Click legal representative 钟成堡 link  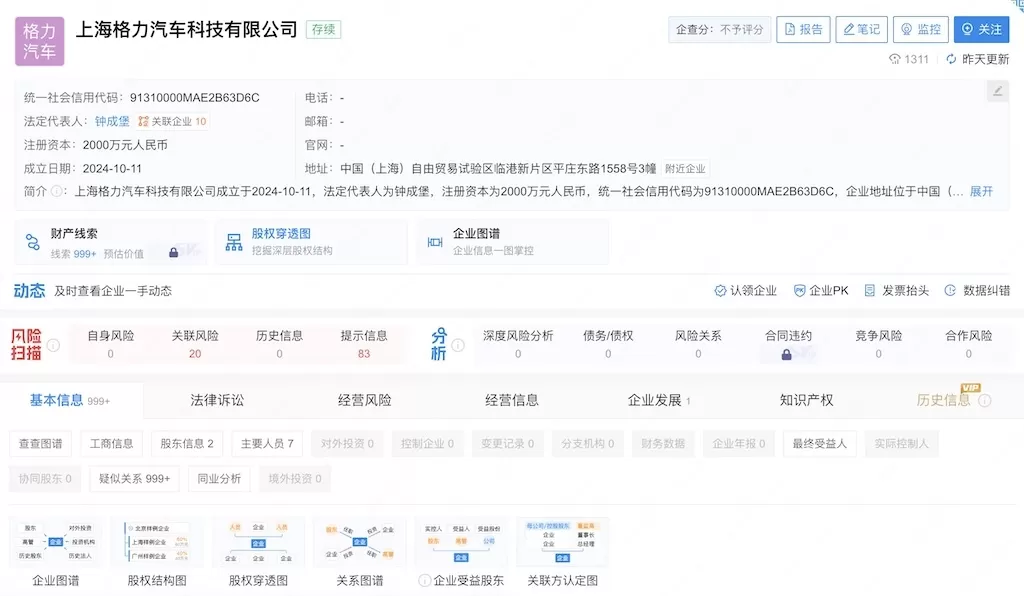pyautogui.click(x=112, y=122)
